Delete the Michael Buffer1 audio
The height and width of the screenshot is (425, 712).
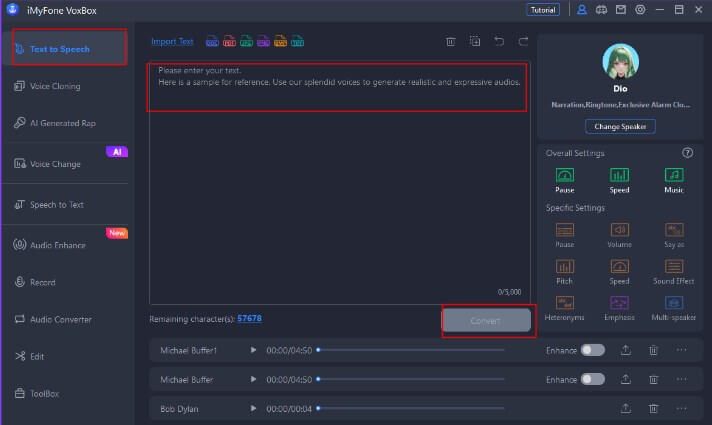click(x=653, y=350)
